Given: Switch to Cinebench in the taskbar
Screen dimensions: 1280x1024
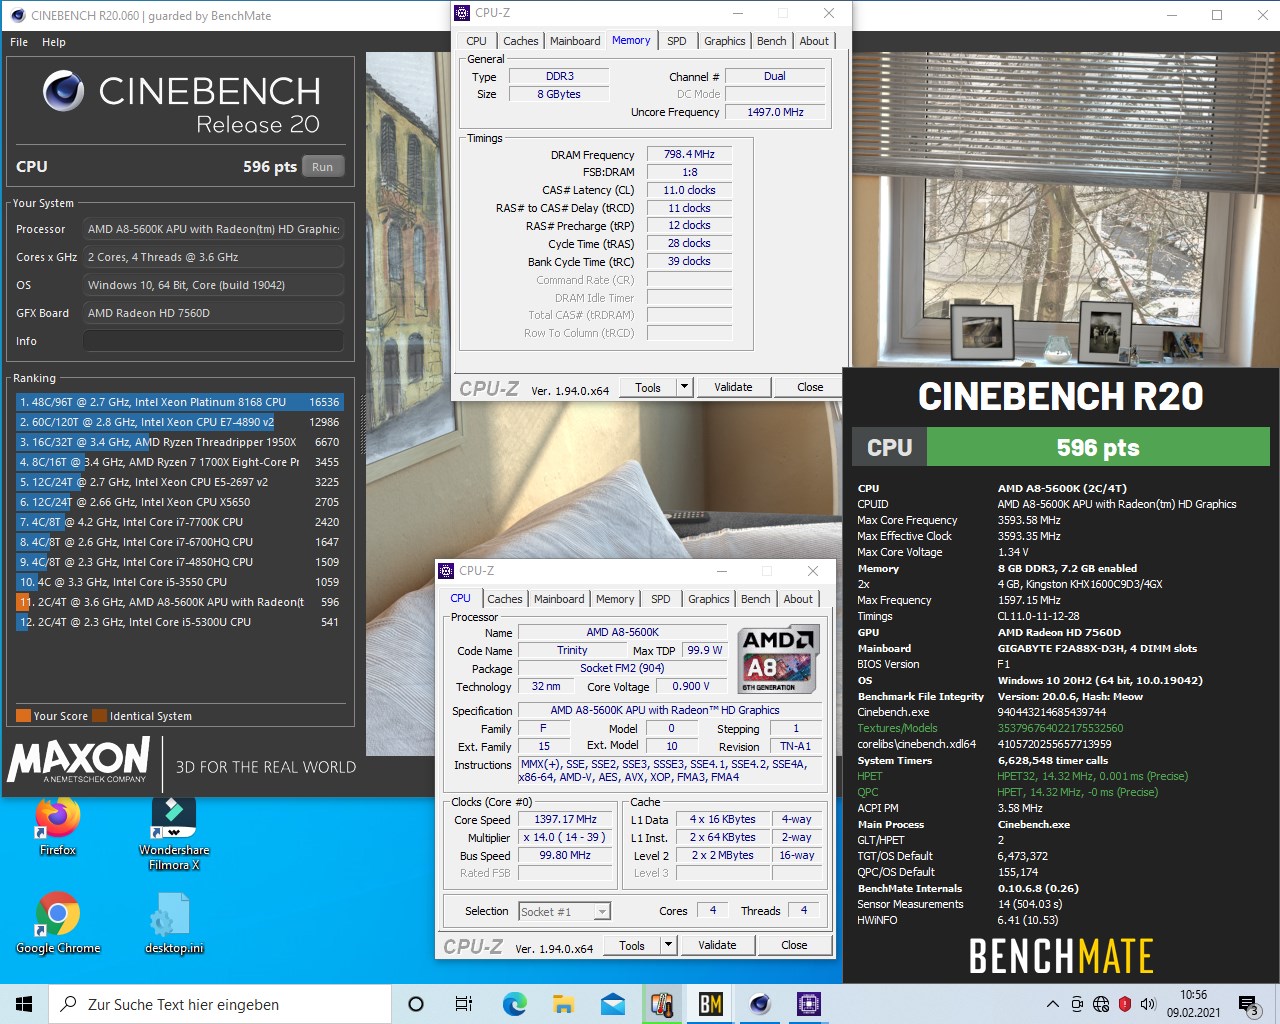Looking at the screenshot, I should [760, 1004].
